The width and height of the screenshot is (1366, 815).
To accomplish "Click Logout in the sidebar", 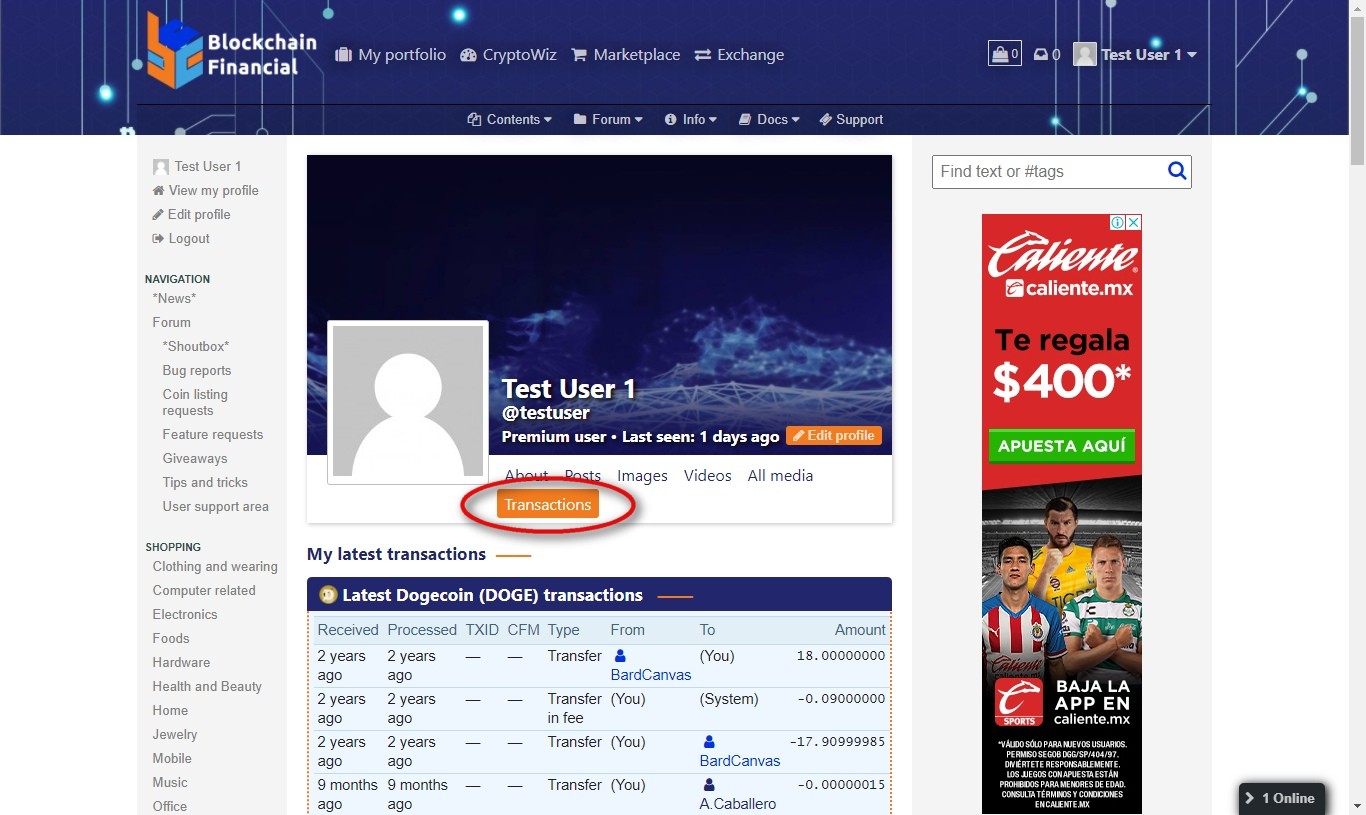I will point(188,238).
